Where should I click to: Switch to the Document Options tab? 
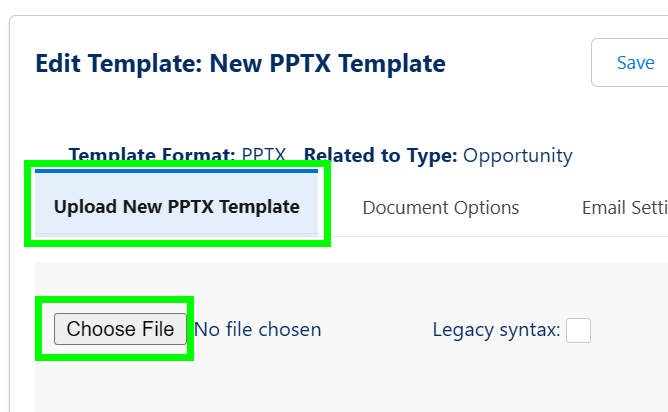coord(440,208)
